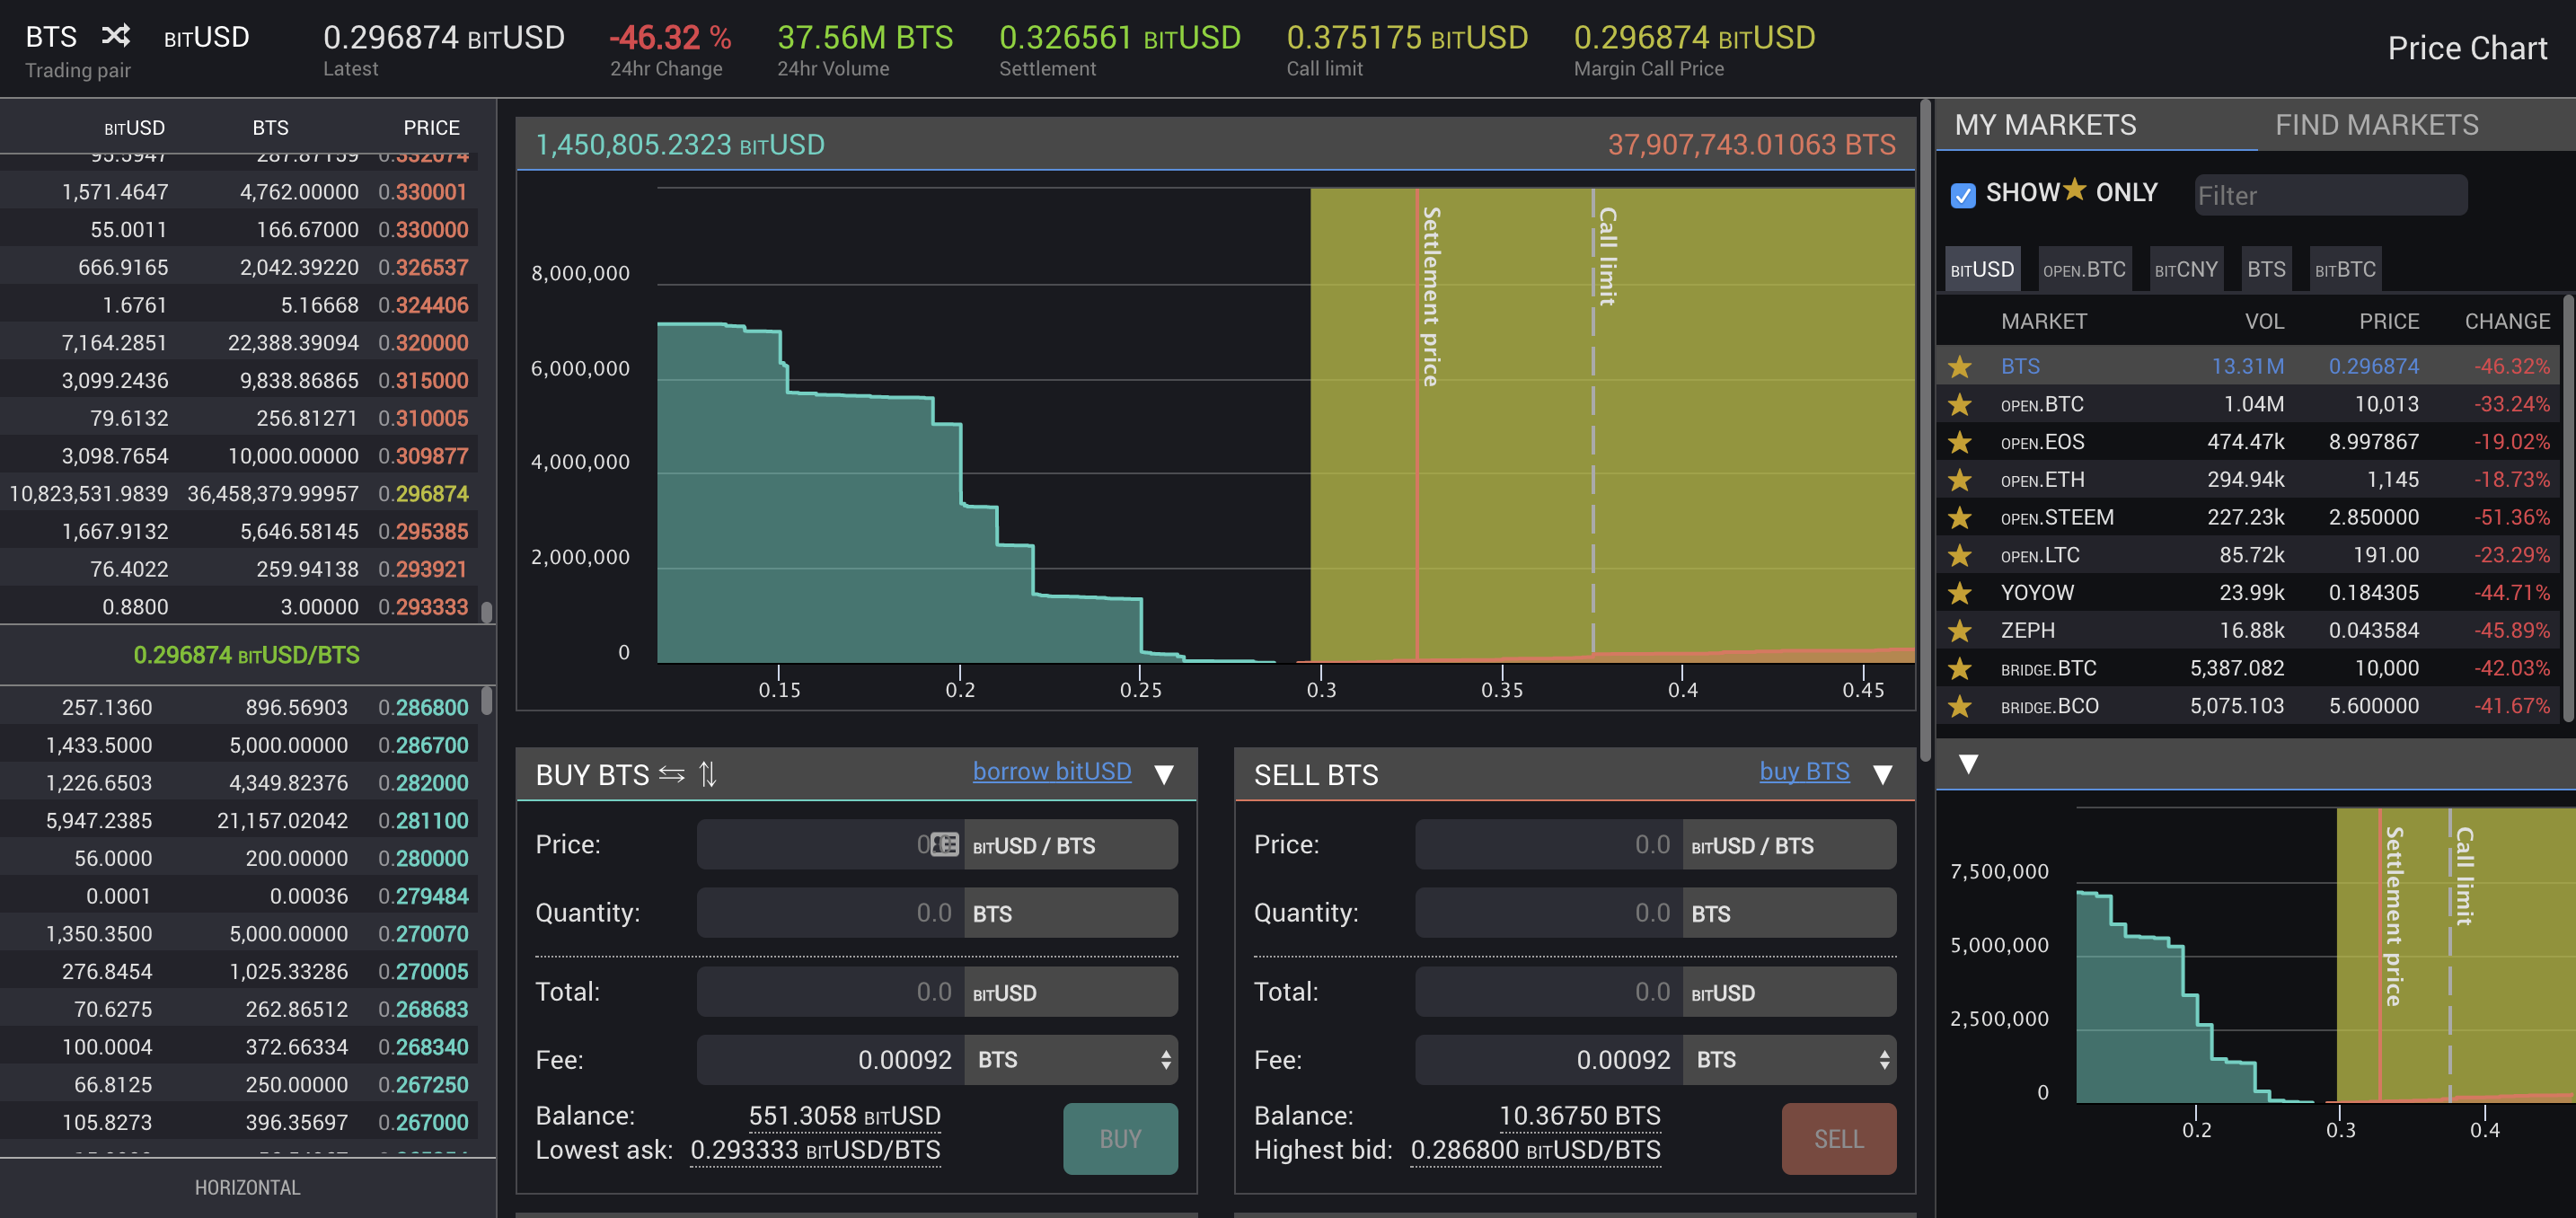The width and height of the screenshot is (2576, 1218).
Task: Click the order book icon in Buy Price field
Action: tap(944, 844)
